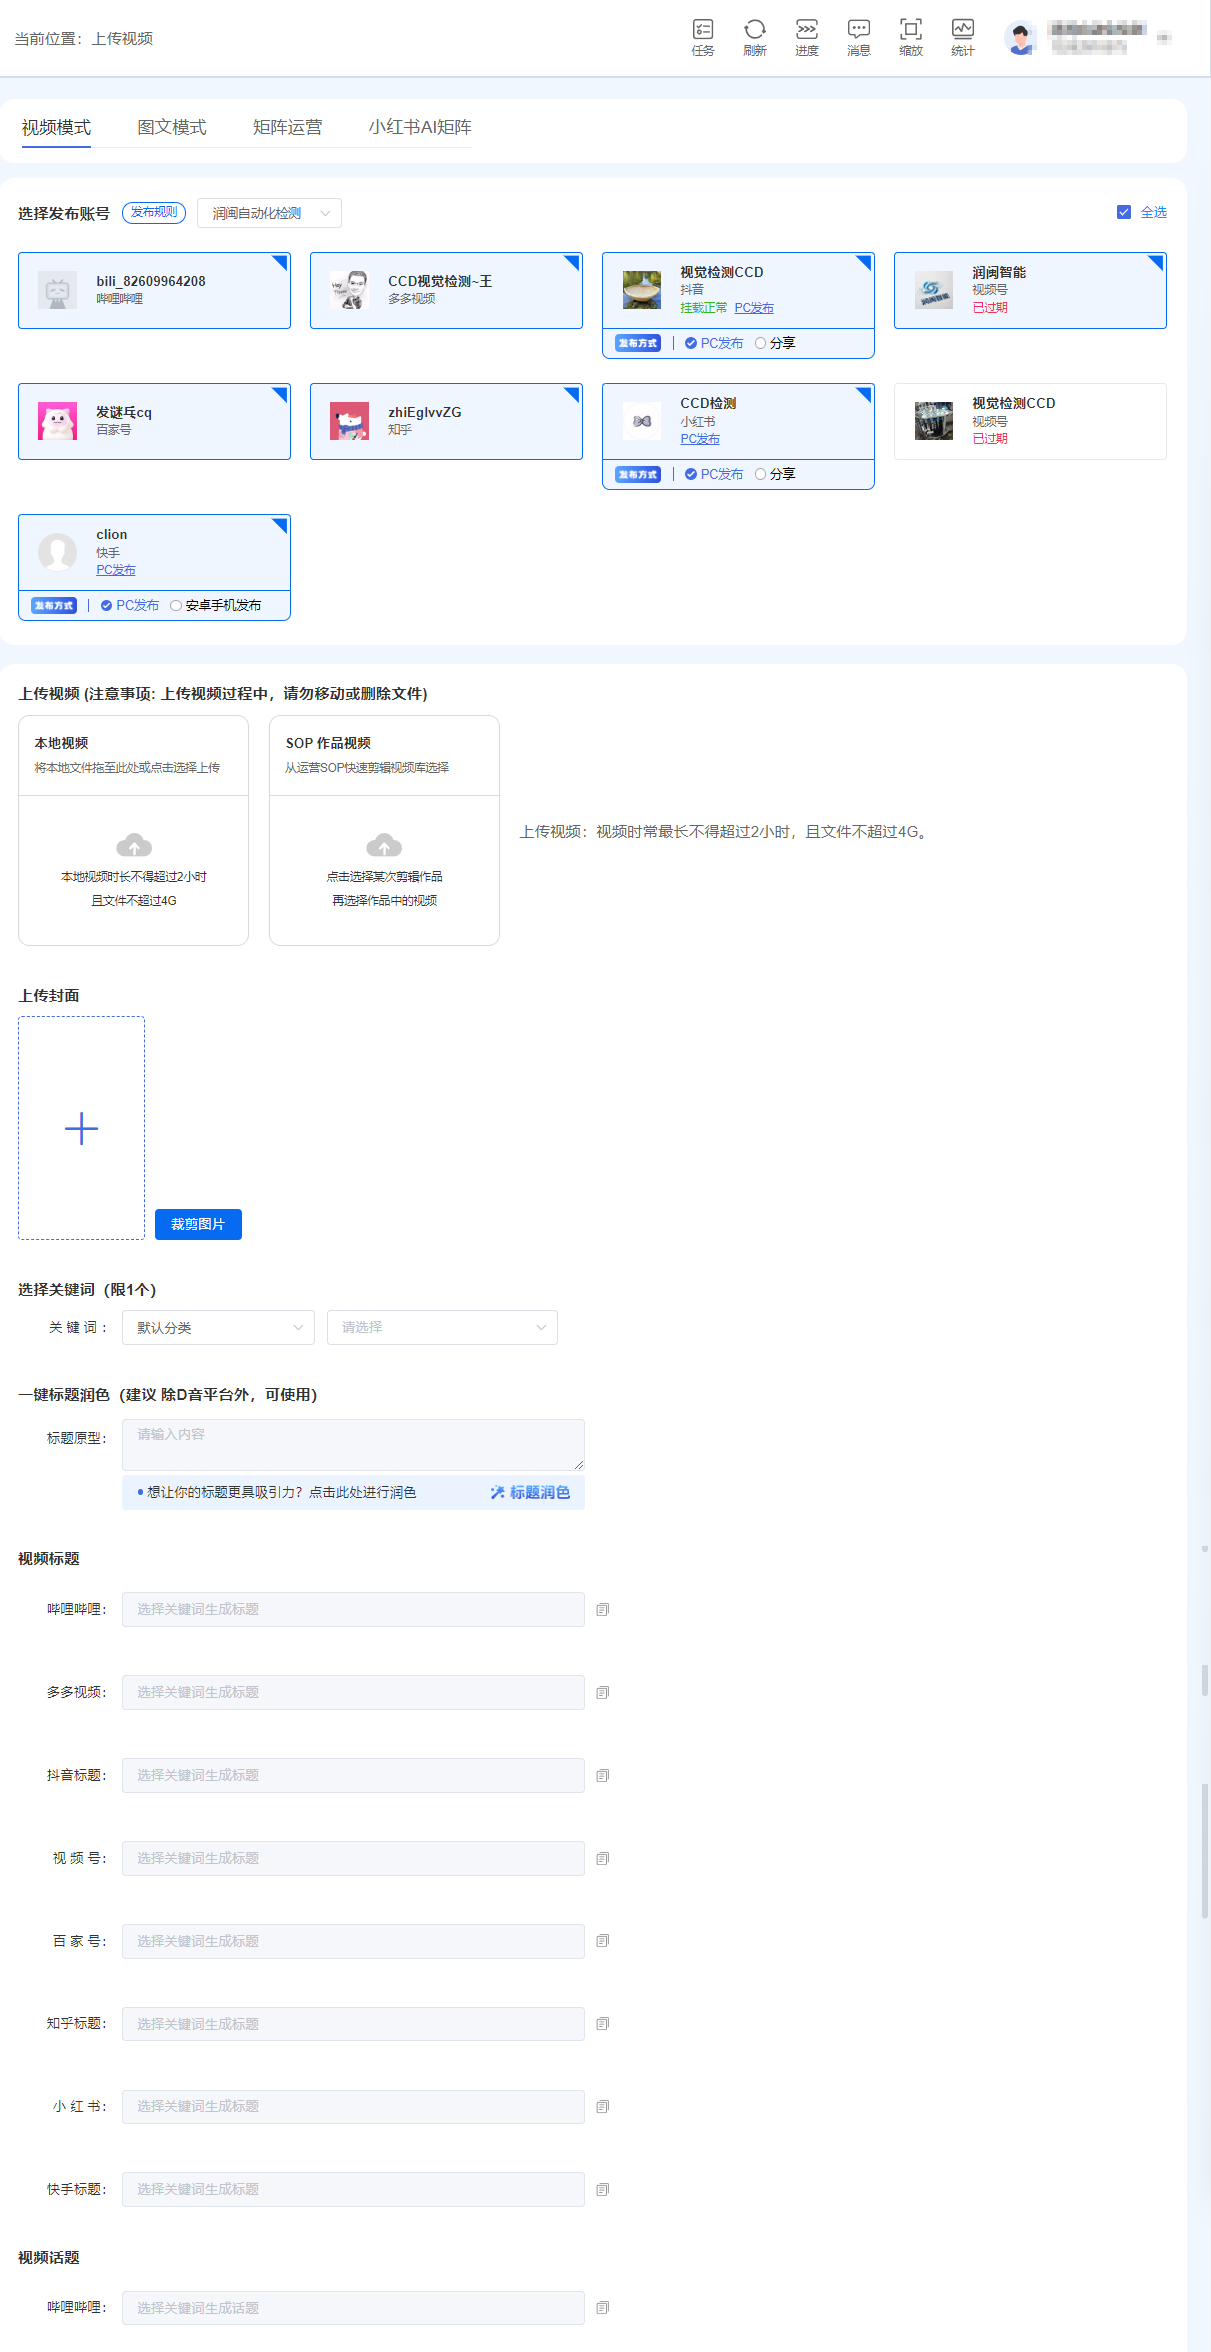Toggle the 全选 select-all checkbox
This screenshot has height=2352, width=1211.
[1124, 212]
